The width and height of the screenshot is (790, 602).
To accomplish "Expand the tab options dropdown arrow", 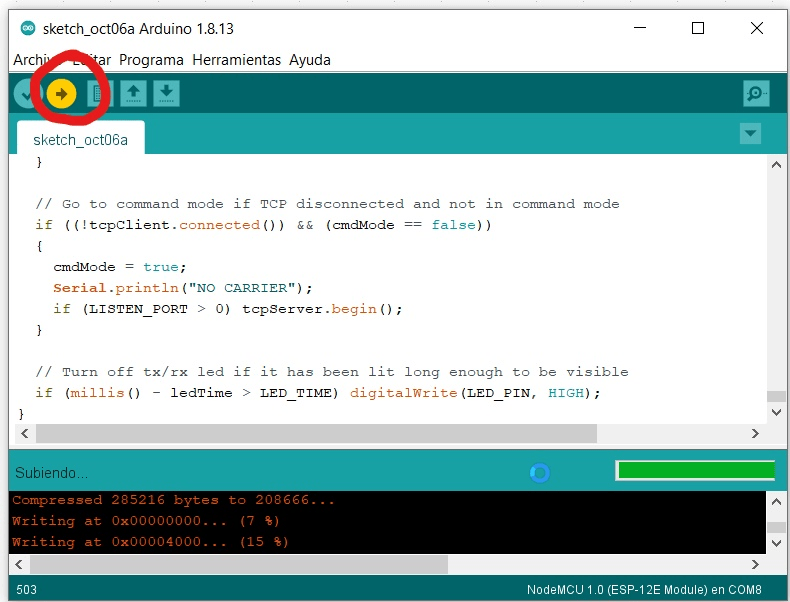I will [749, 134].
